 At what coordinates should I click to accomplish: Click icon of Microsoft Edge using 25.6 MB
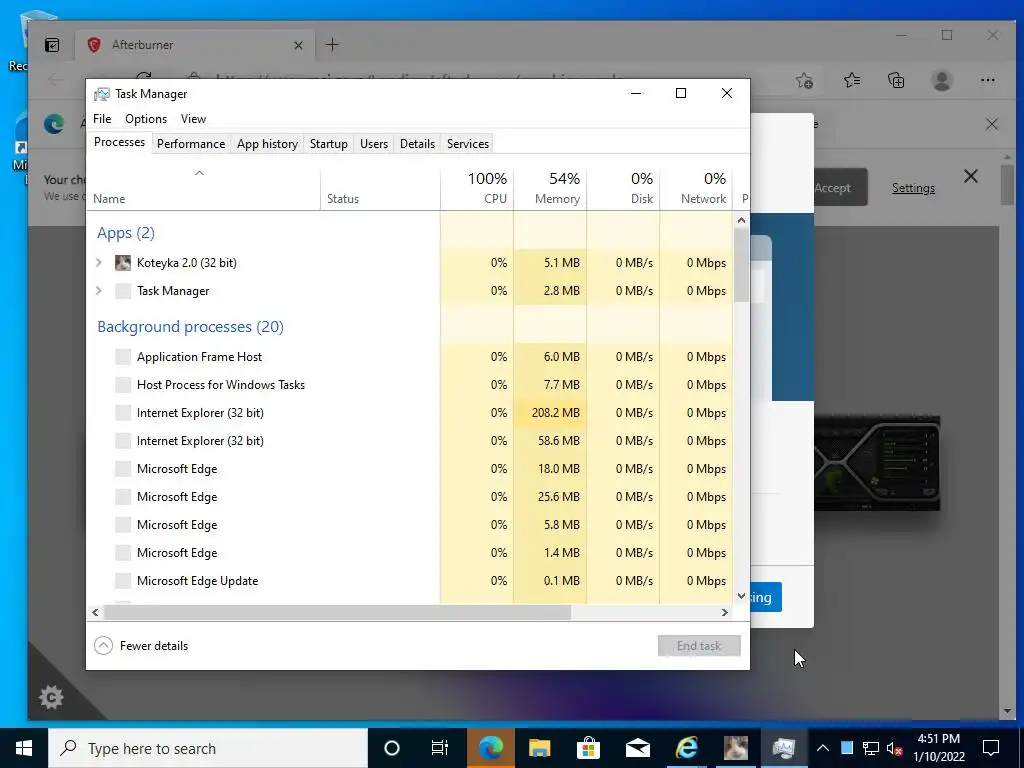click(x=123, y=497)
